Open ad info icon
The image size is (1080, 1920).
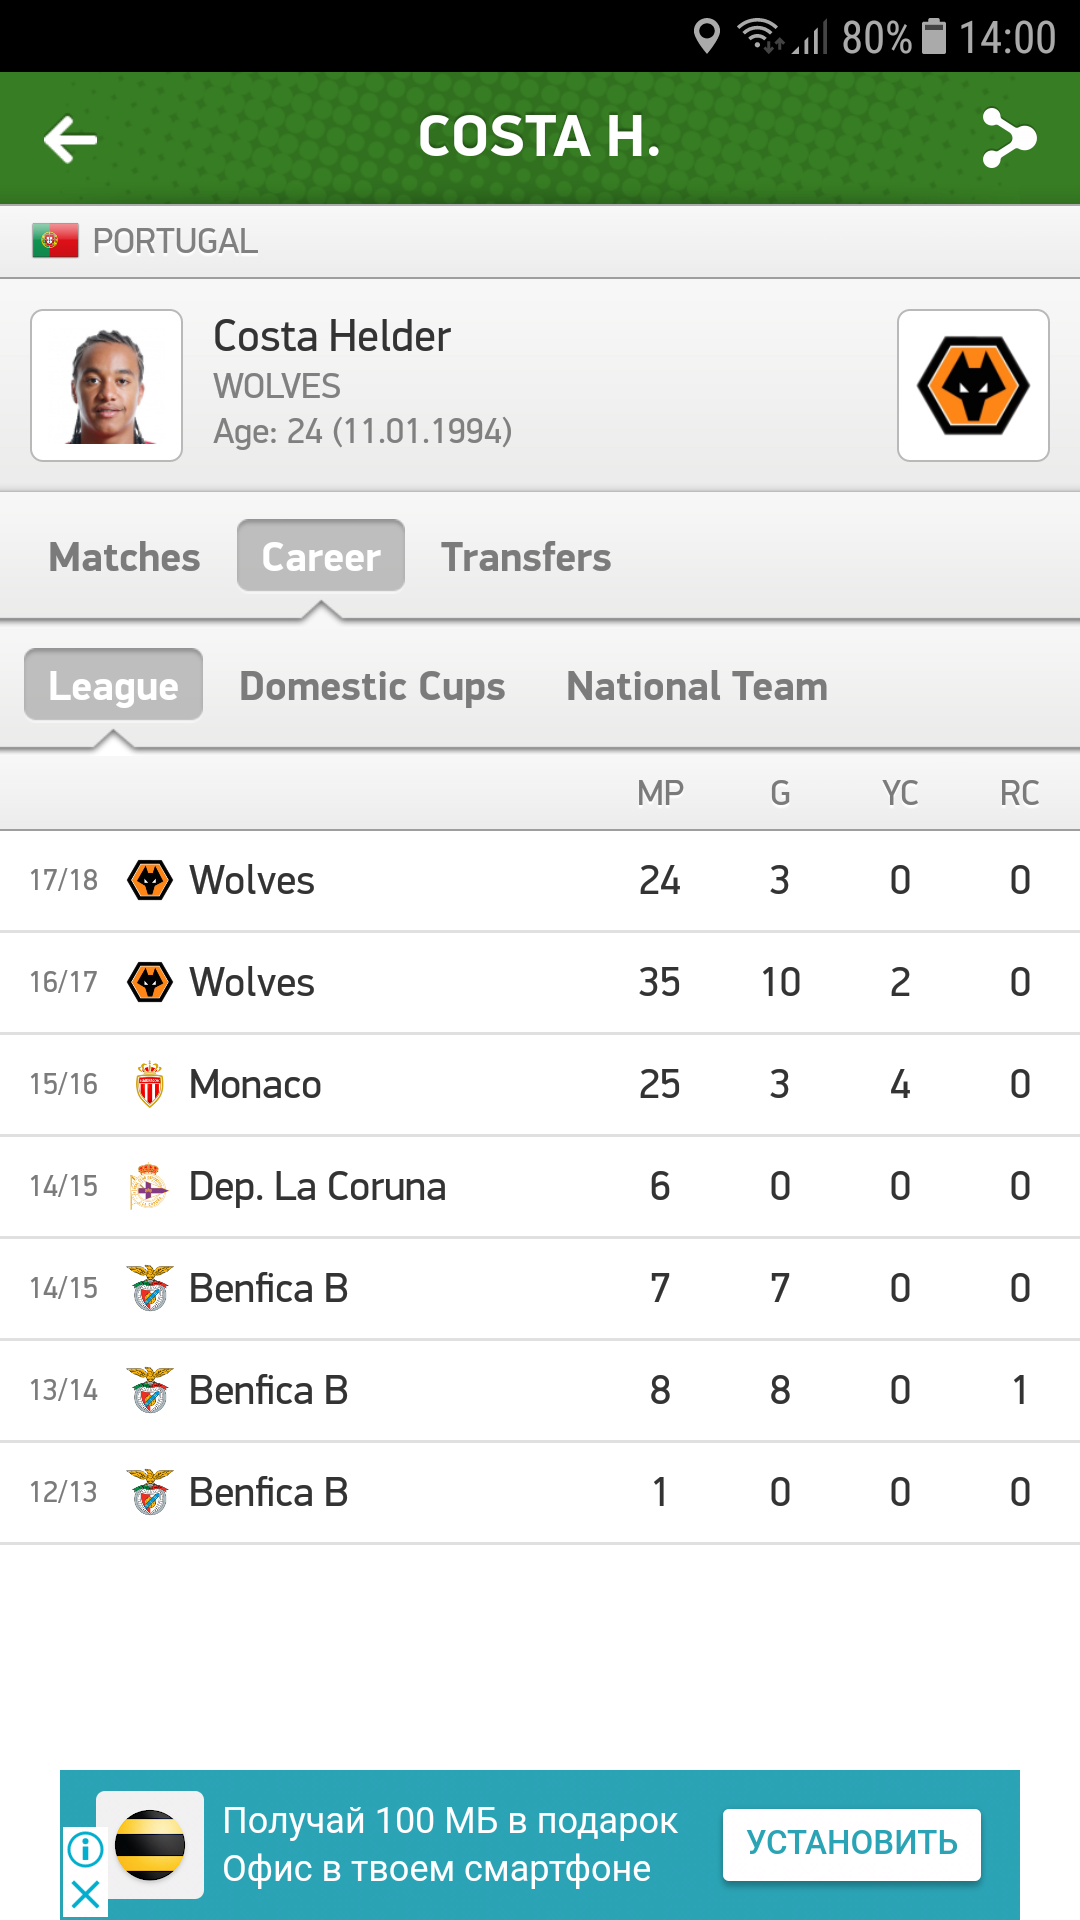(86, 1848)
